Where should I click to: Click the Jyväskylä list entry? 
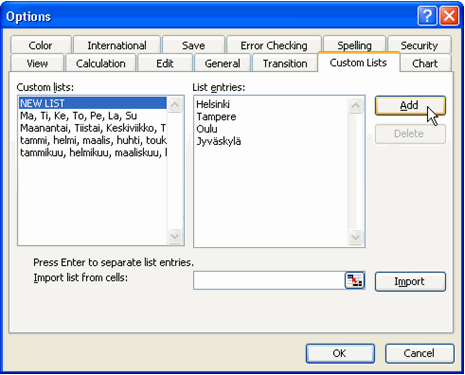tap(219, 141)
